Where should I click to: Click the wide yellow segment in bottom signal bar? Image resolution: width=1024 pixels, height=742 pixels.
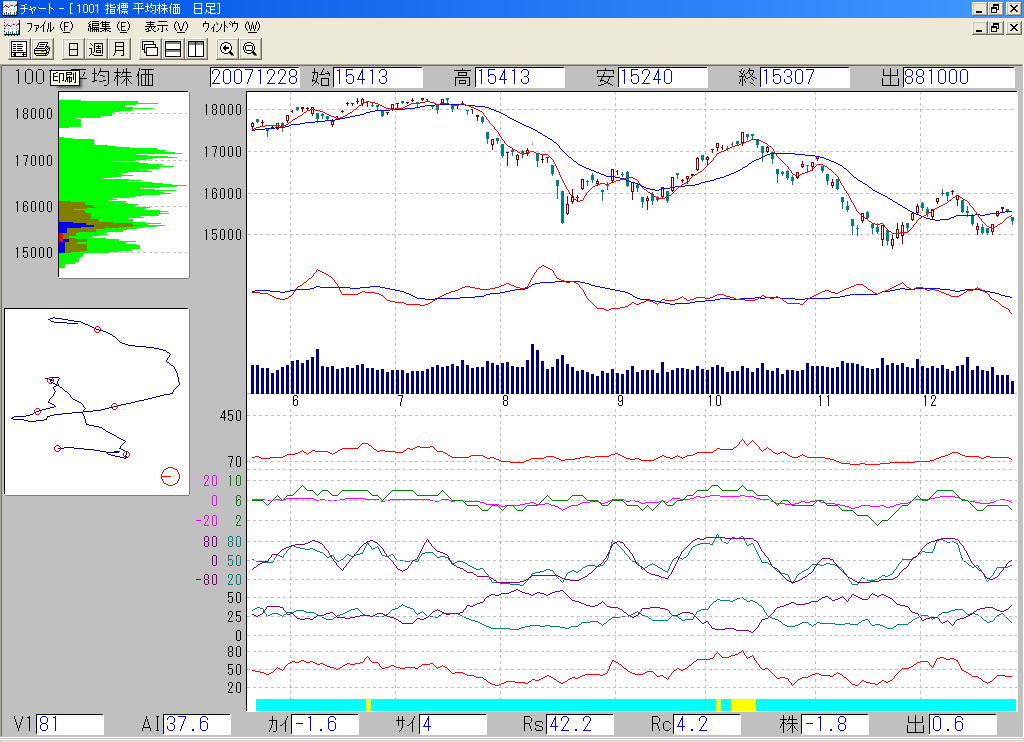743,705
